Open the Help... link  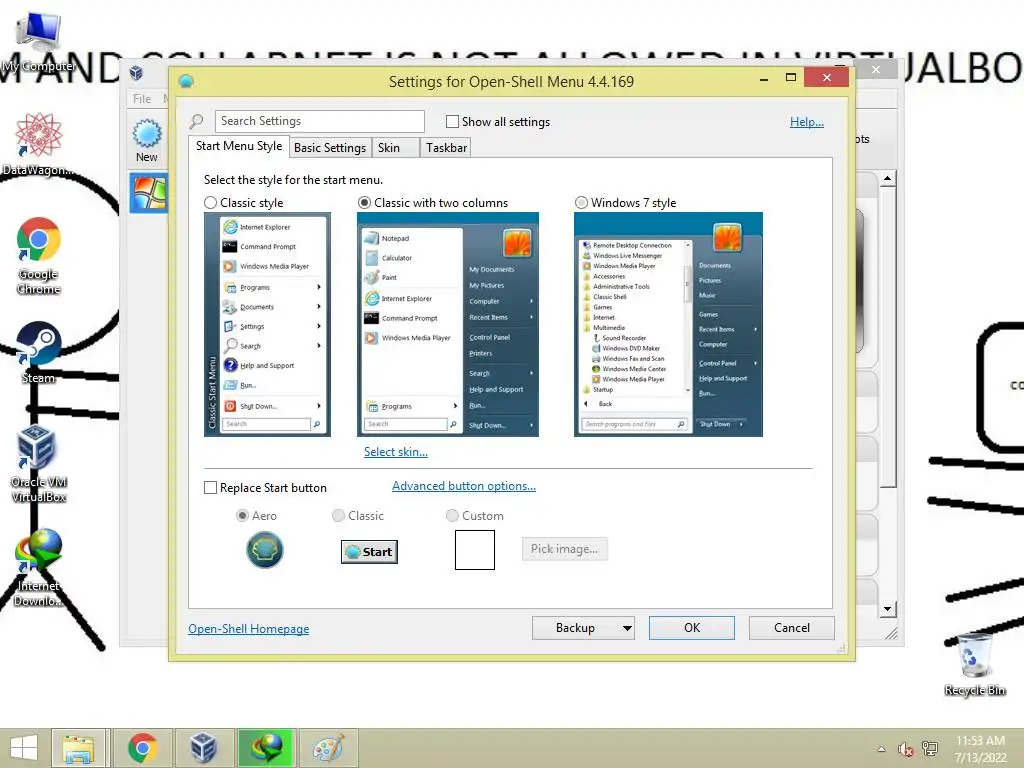click(807, 122)
